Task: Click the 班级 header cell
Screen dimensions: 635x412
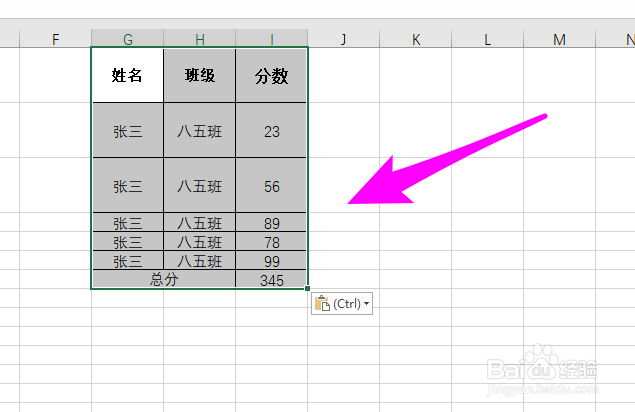Action: 200,75
